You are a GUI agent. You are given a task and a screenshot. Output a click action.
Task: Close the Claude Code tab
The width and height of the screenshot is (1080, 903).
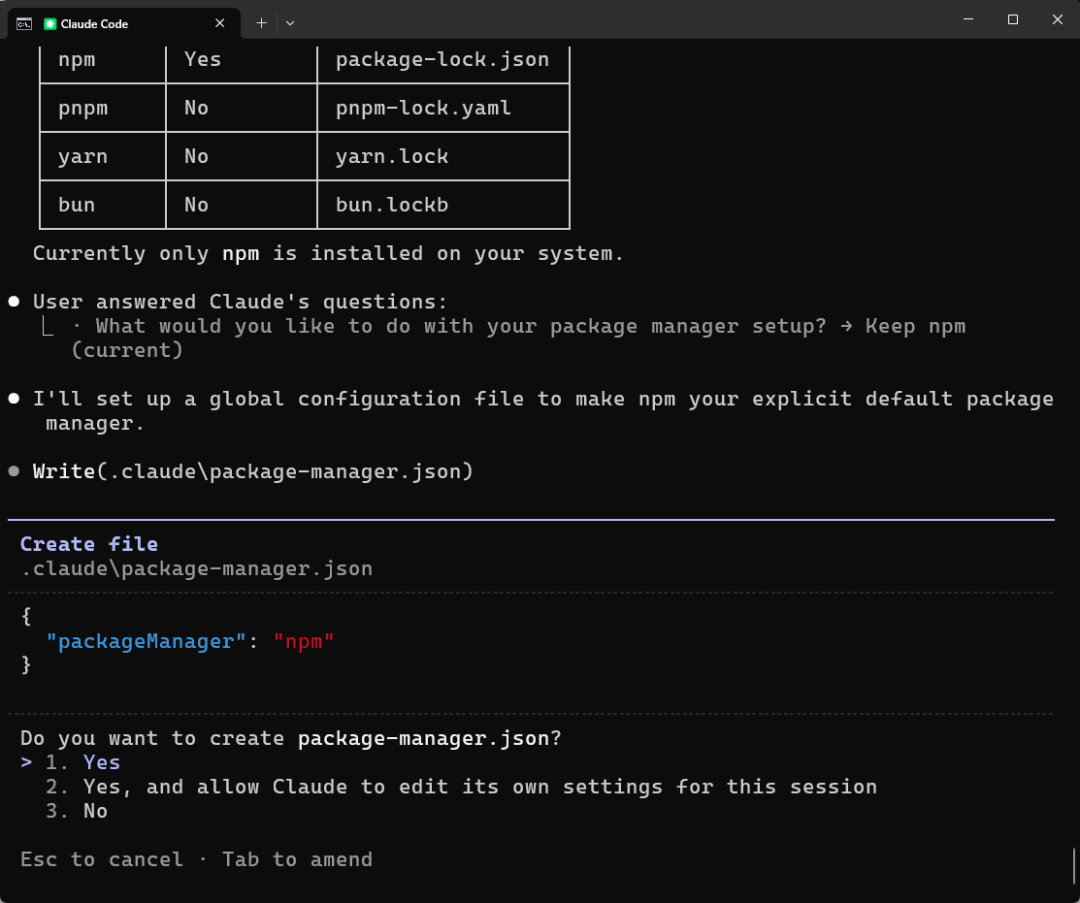[220, 23]
